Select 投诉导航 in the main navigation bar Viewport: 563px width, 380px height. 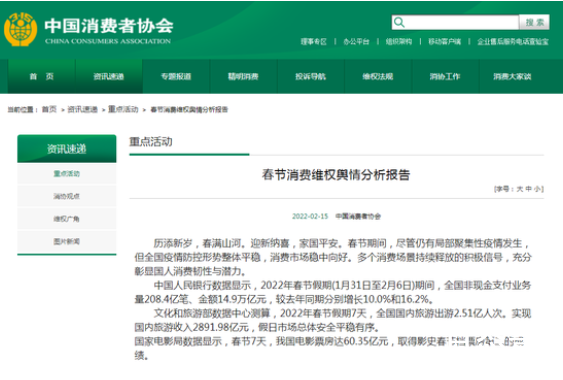click(311, 76)
